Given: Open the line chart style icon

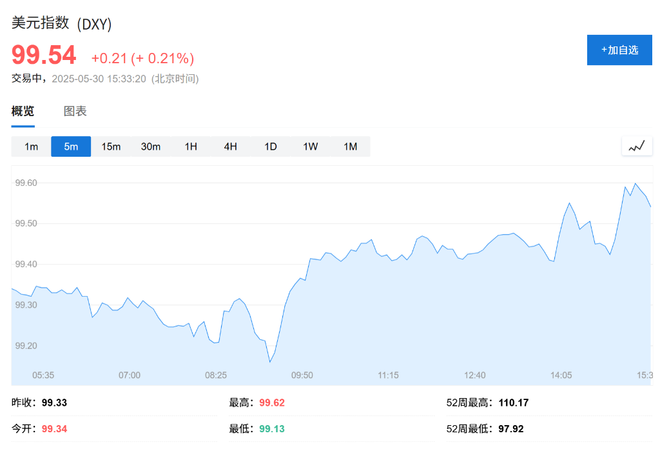Looking at the screenshot, I should click(x=637, y=146).
